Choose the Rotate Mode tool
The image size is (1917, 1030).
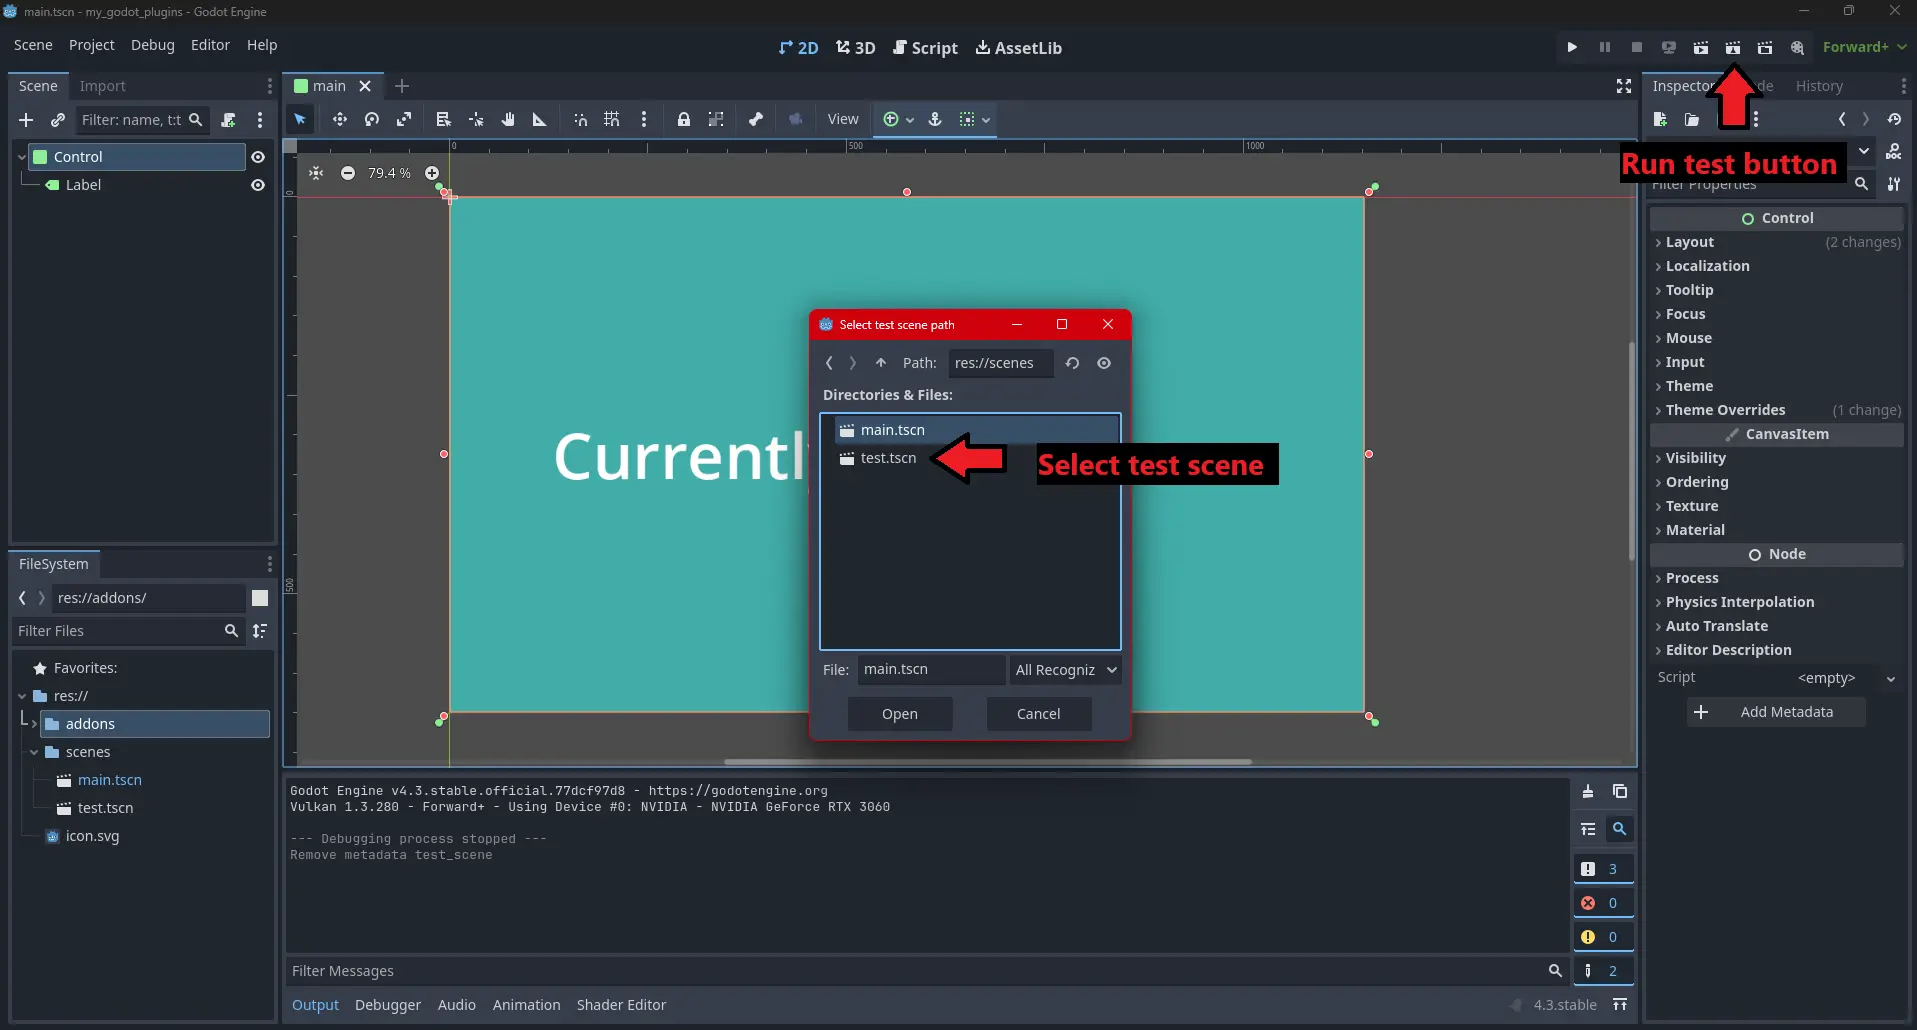click(372, 119)
